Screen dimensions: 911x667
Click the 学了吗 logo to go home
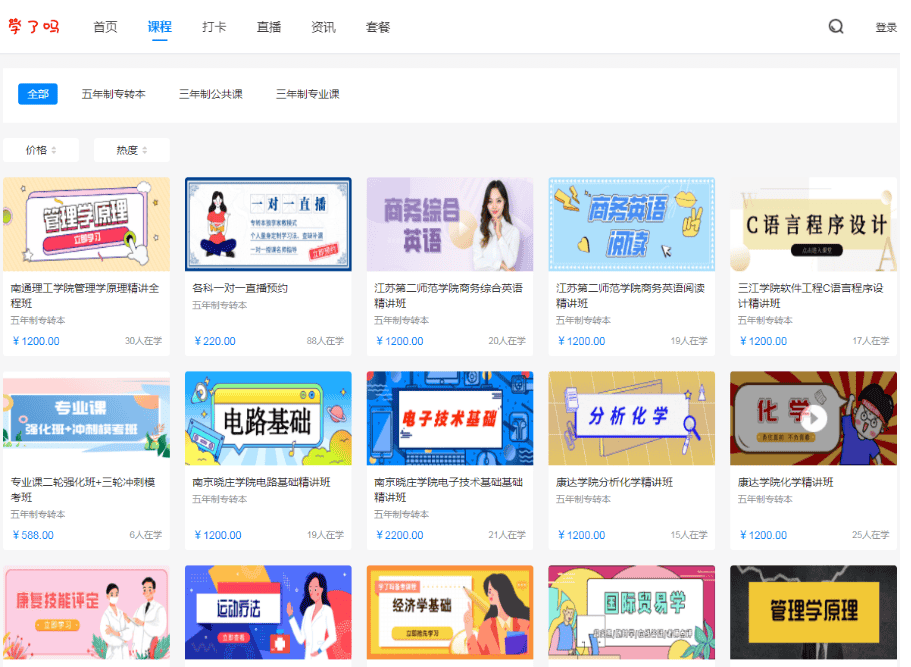click(x=34, y=27)
